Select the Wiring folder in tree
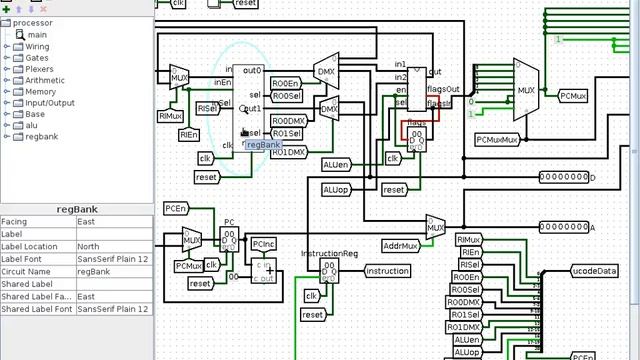640x360 pixels. (x=31, y=47)
